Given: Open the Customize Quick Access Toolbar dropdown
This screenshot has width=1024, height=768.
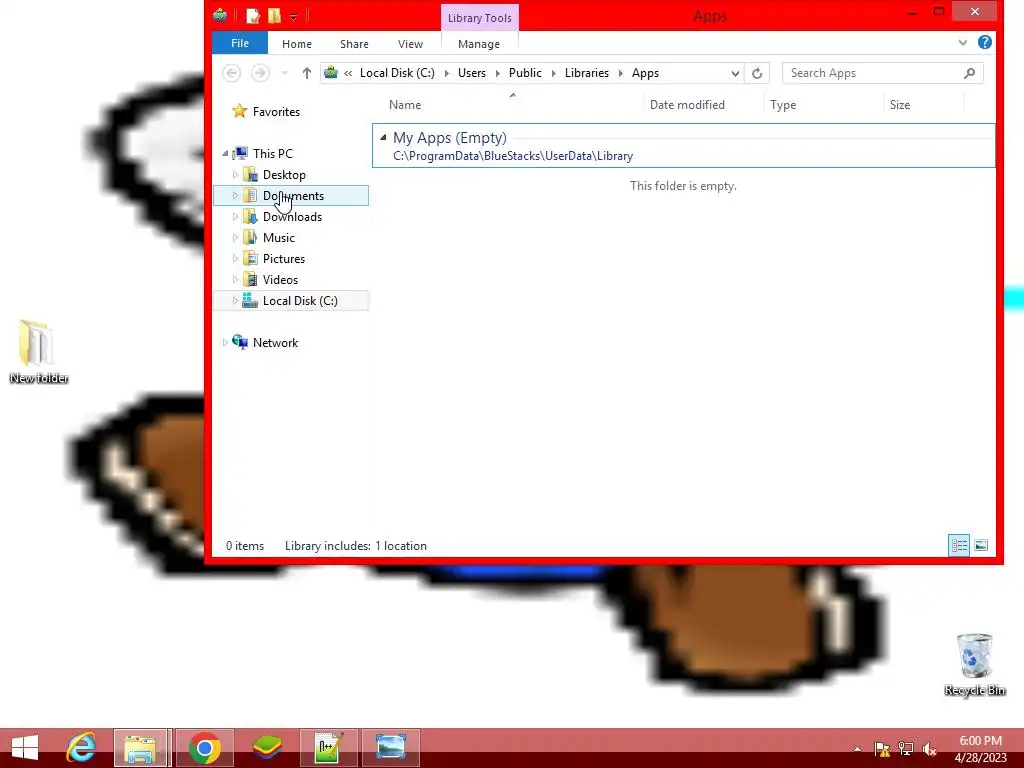Looking at the screenshot, I should pyautogui.click(x=293, y=17).
